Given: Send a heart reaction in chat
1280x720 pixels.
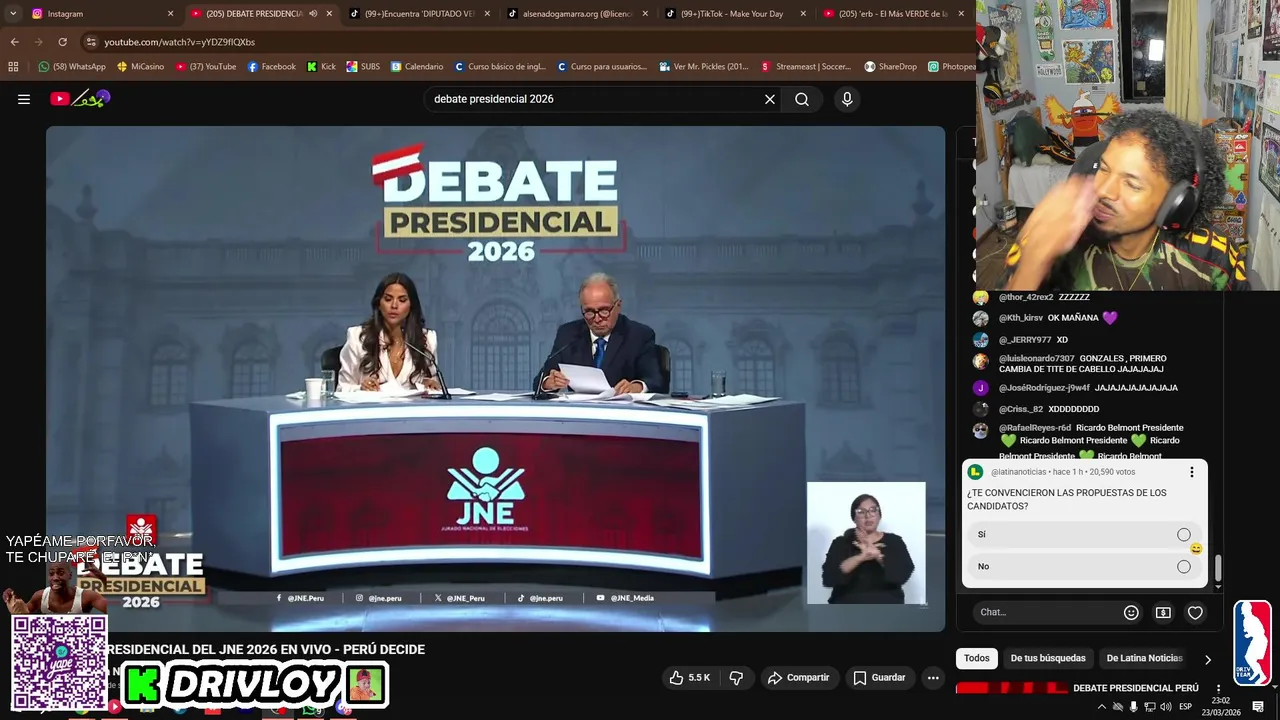Looking at the screenshot, I should point(1195,613).
